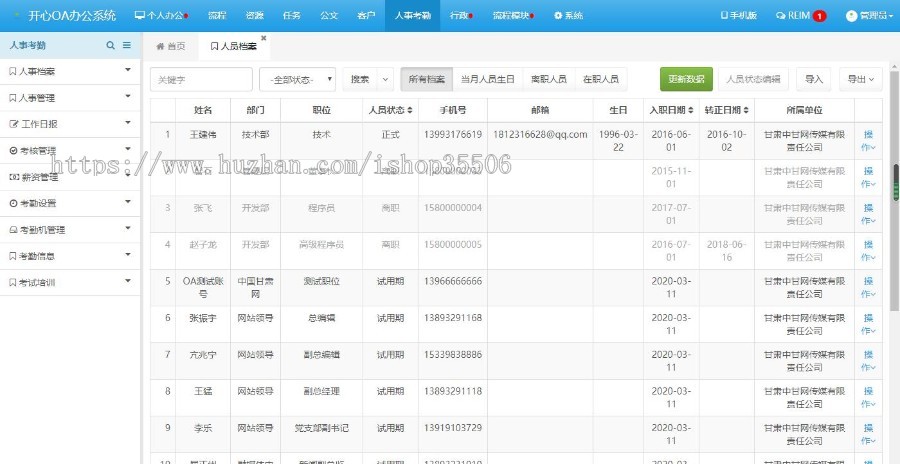
Task: Open REIM chat bubble icon
Action: (x=780, y=16)
